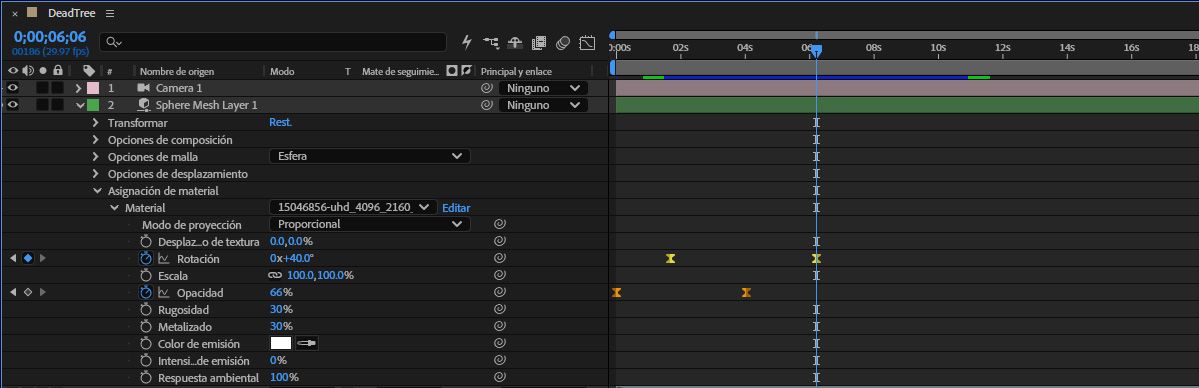Open the white Color de emisión swatch
The height and width of the screenshot is (388, 1199).
tap(281, 344)
